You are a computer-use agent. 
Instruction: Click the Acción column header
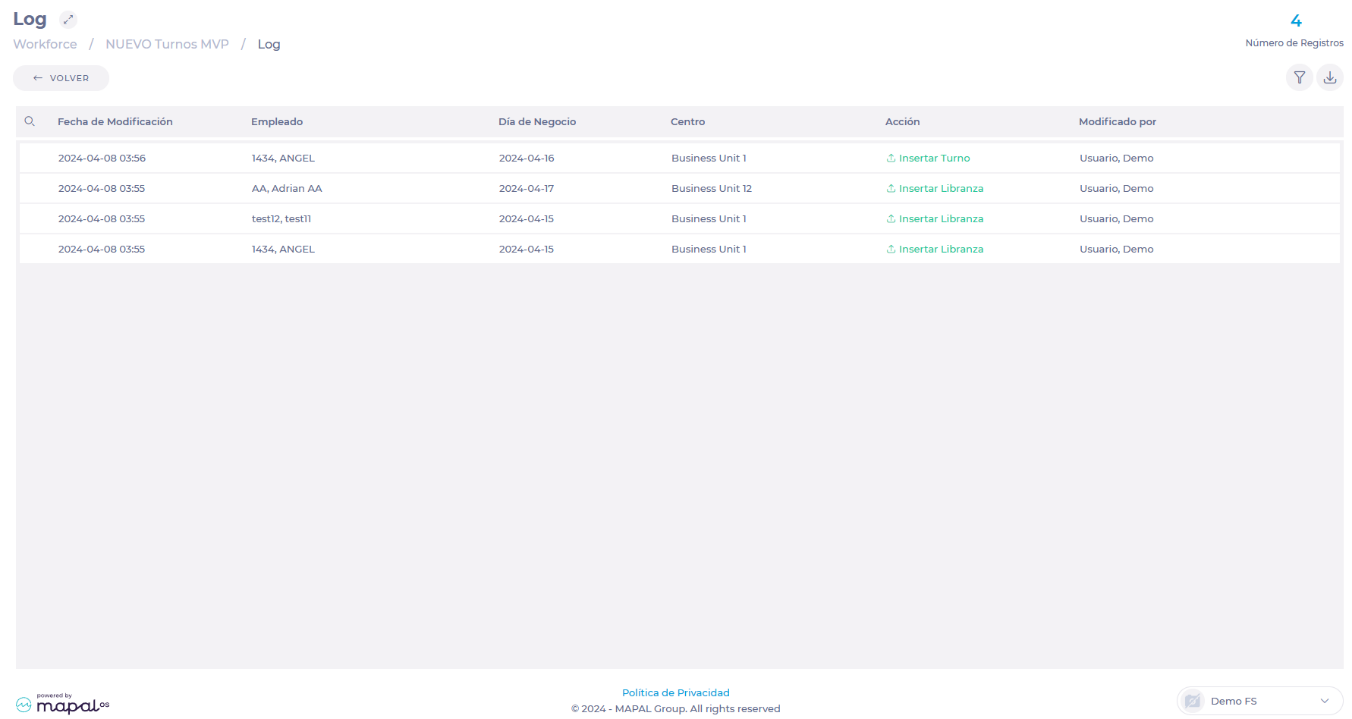(902, 122)
